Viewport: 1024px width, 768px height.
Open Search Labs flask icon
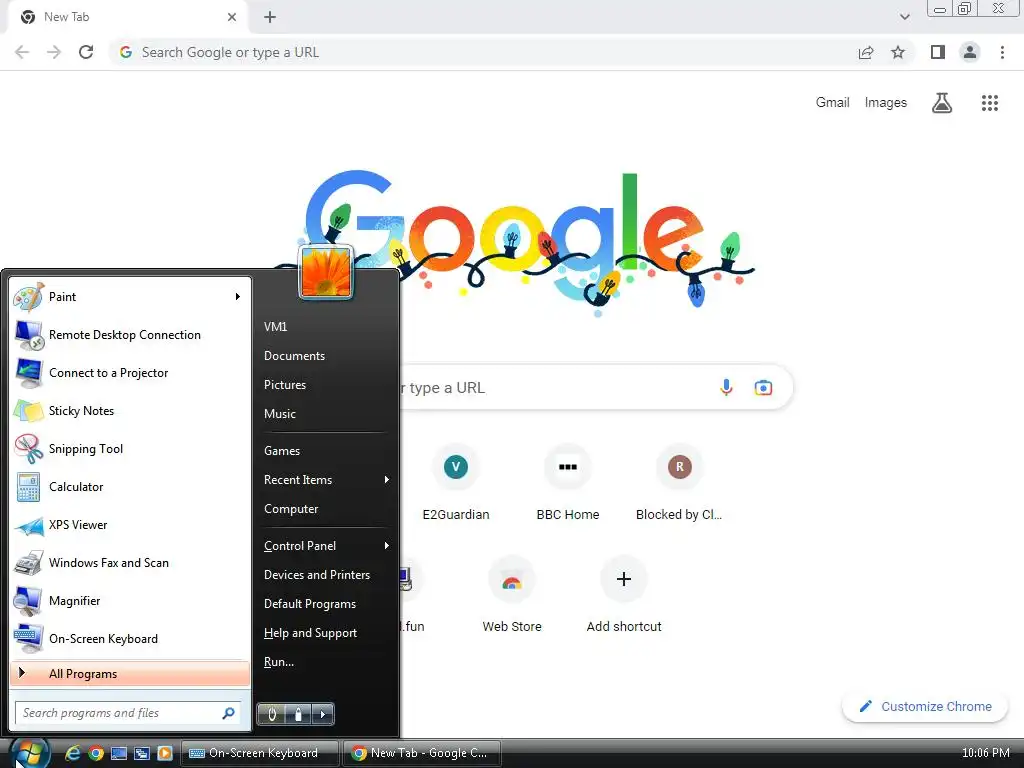click(x=942, y=103)
